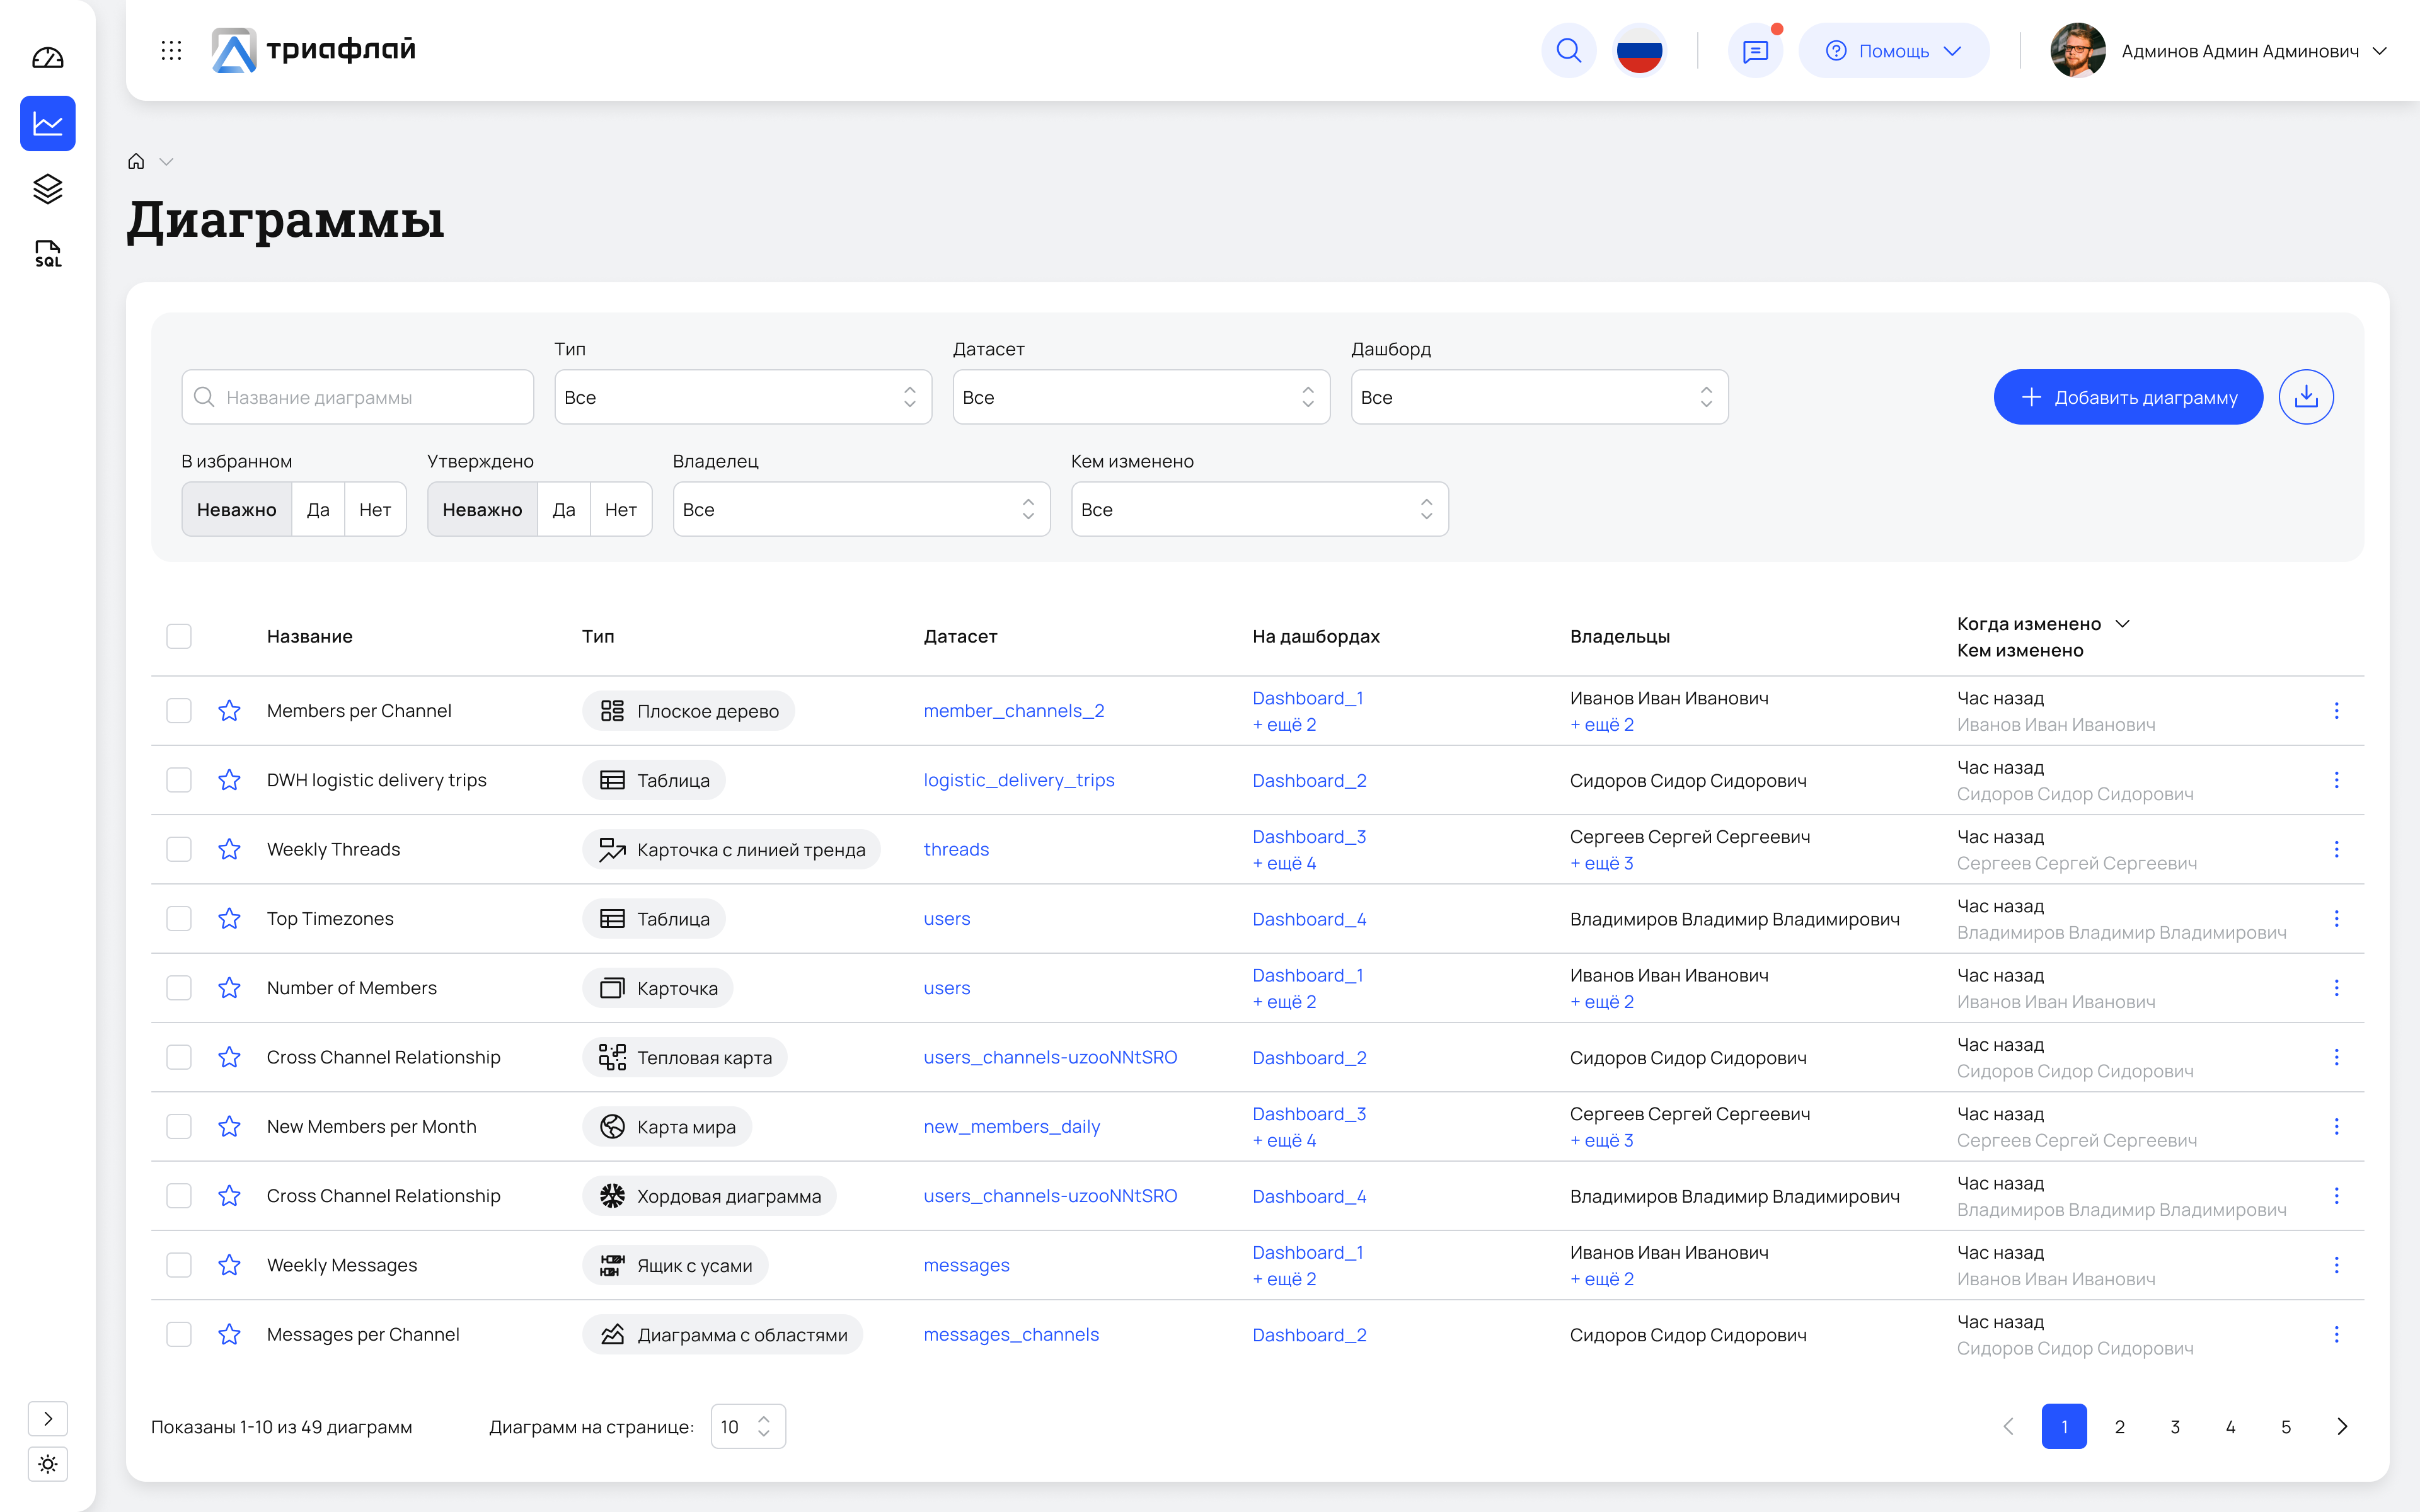The height and width of the screenshot is (1512, 2420).
Task: Open the Владелец filter dropdown
Action: click(x=860, y=509)
